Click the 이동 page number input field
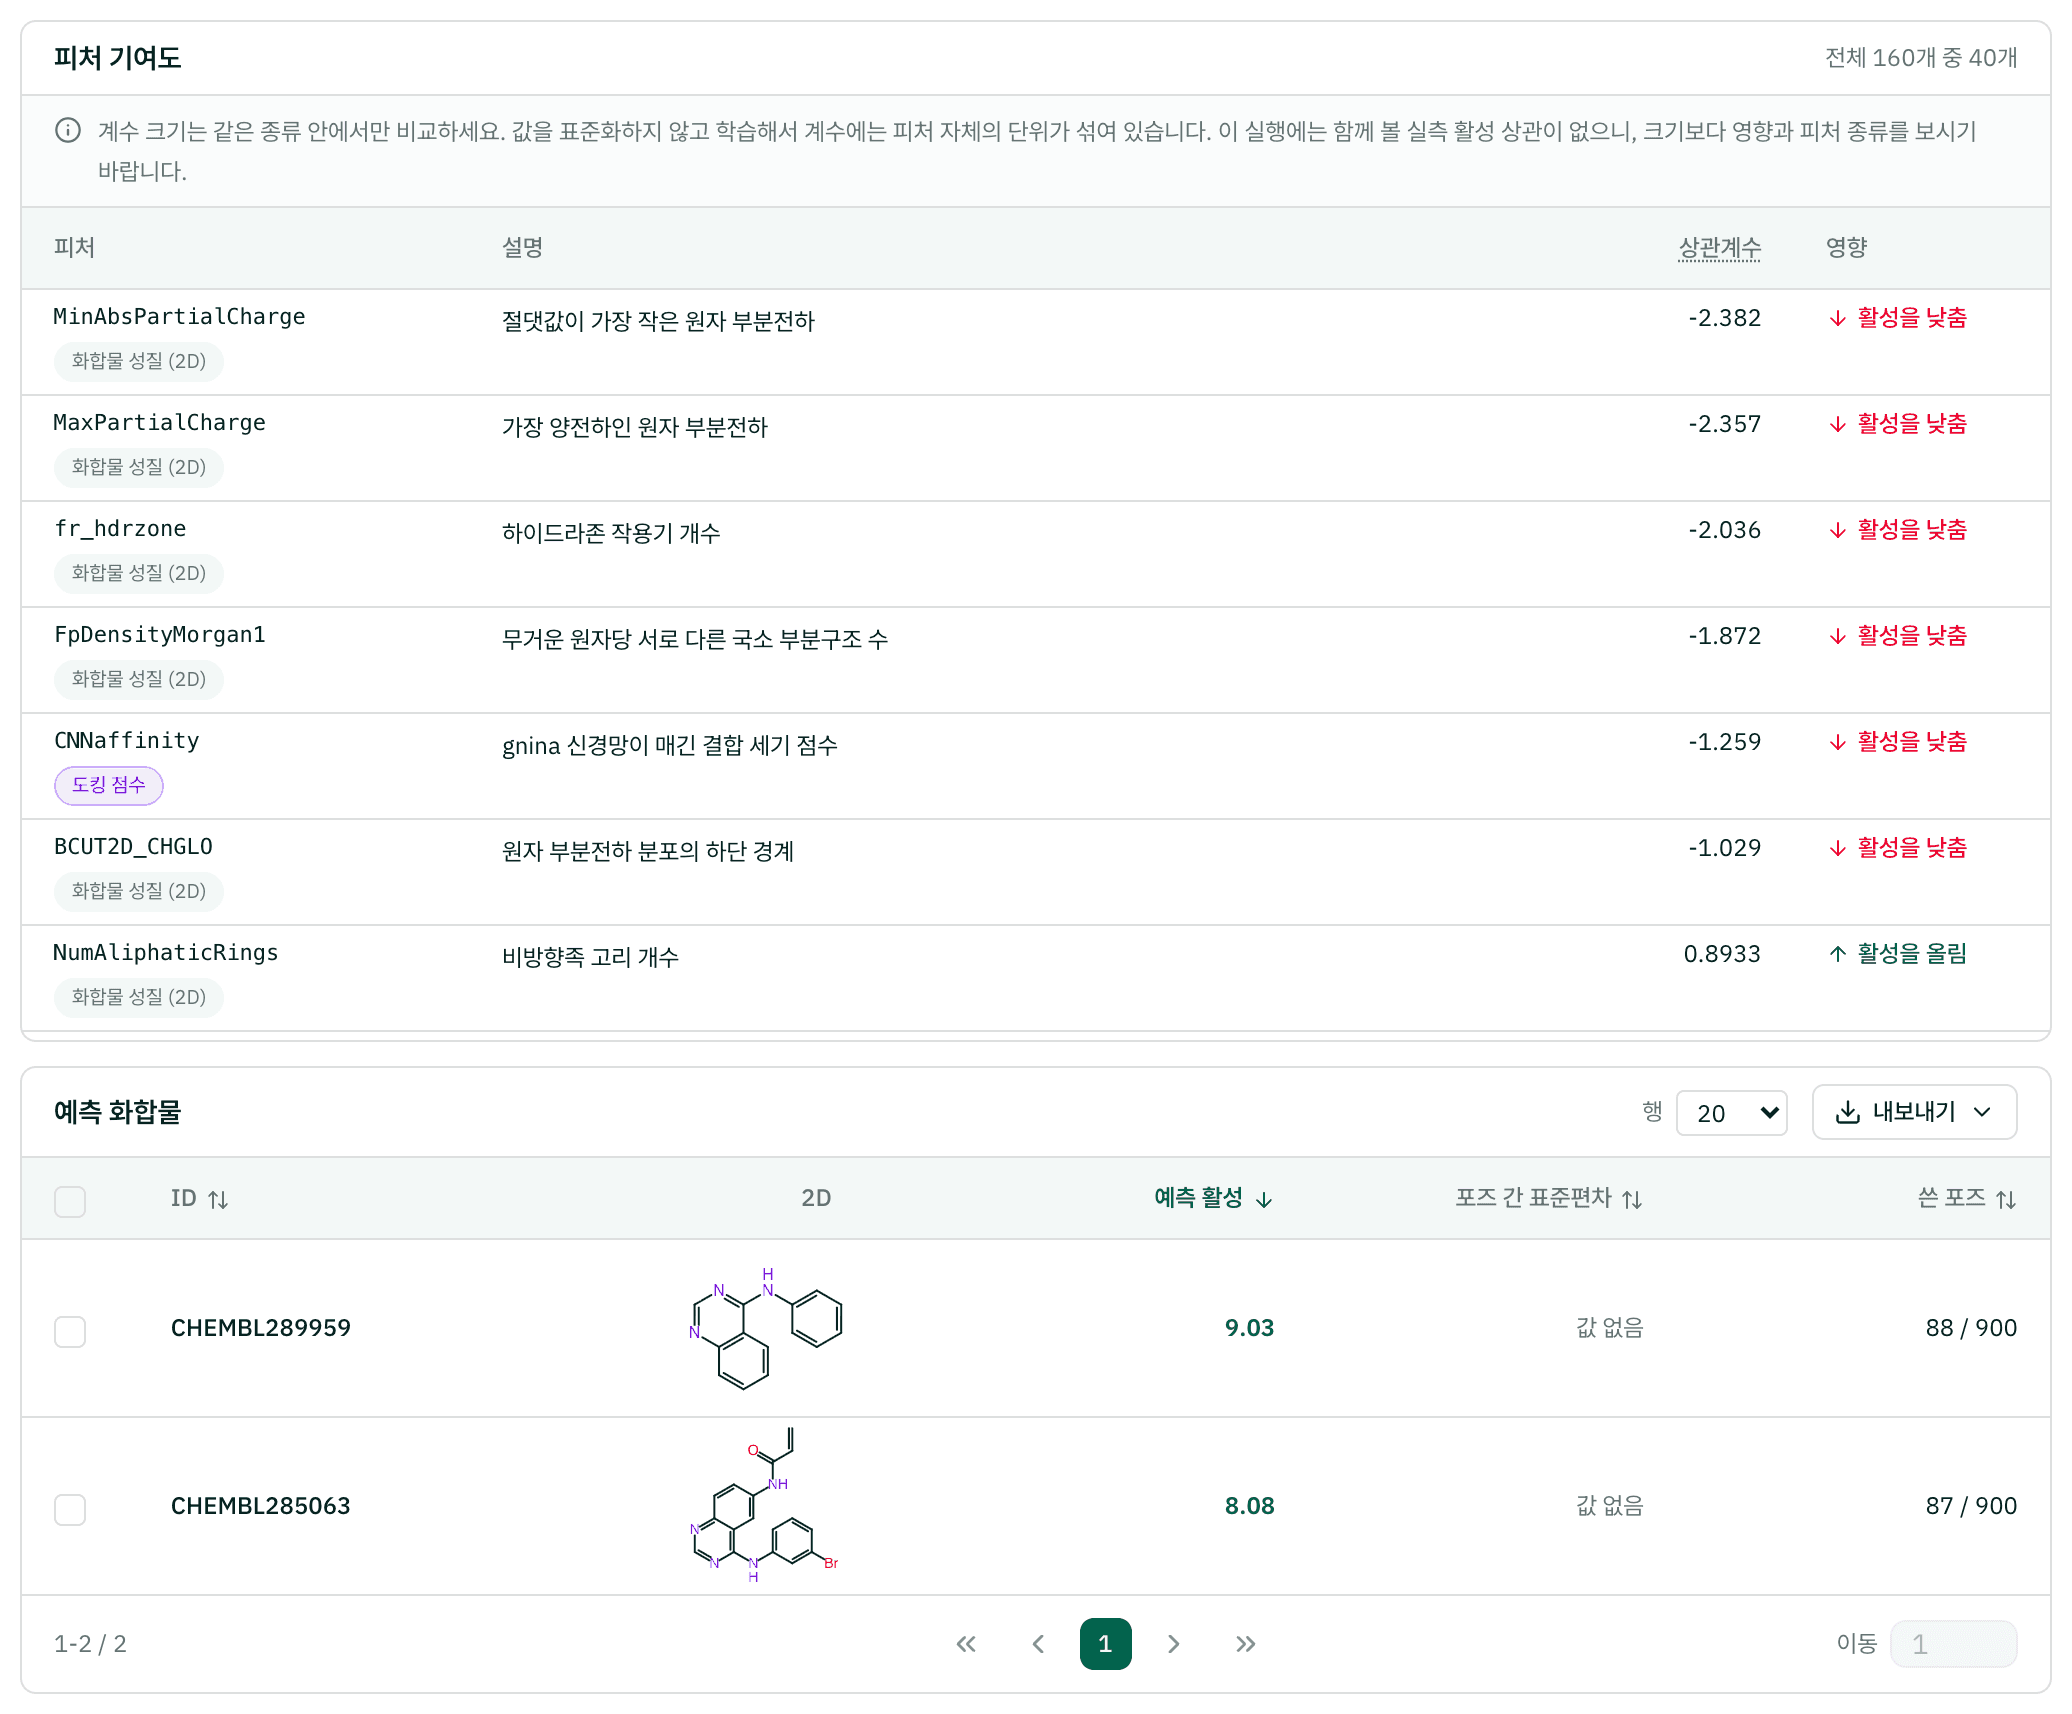The width and height of the screenshot is (2072, 1714). [1953, 1644]
